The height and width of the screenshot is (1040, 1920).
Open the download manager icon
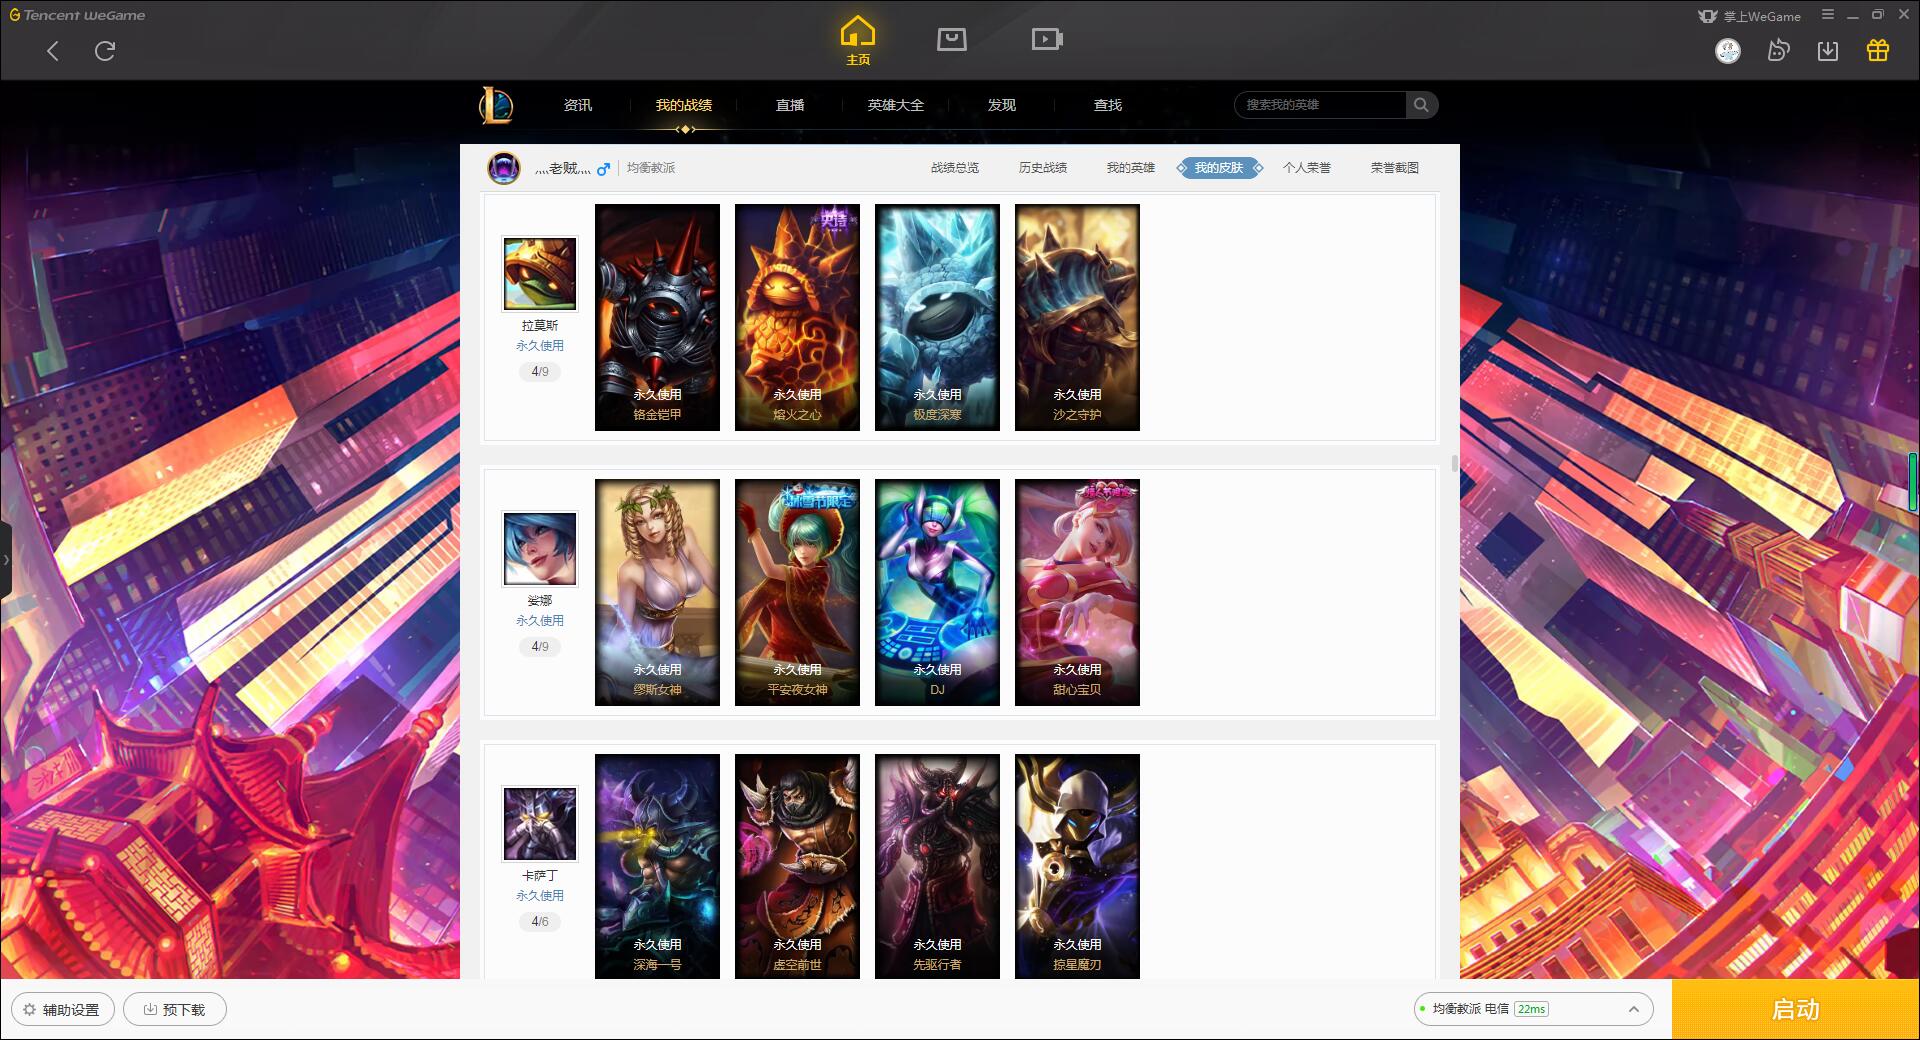[1828, 51]
